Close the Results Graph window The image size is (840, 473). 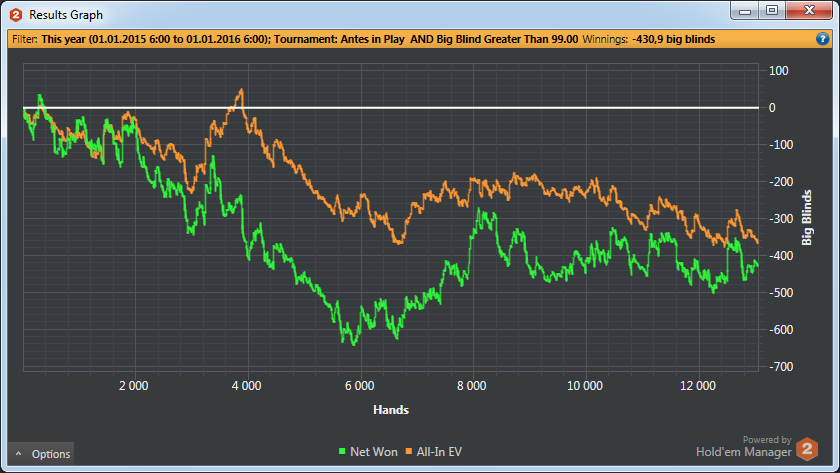coord(808,11)
